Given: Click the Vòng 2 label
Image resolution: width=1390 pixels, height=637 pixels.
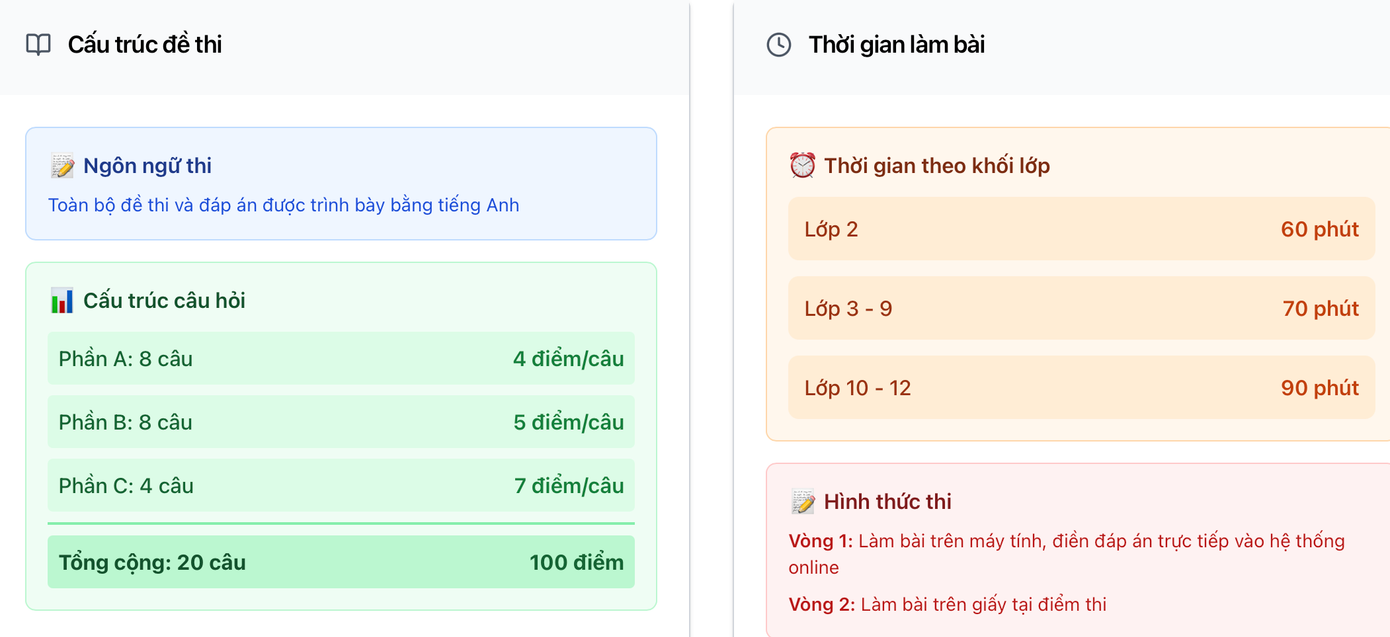Looking at the screenshot, I should (820, 604).
